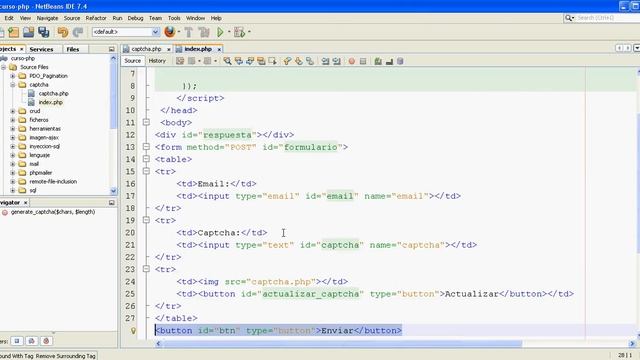Open the Debug menu
The image size is (640, 360).
pos(136,18)
